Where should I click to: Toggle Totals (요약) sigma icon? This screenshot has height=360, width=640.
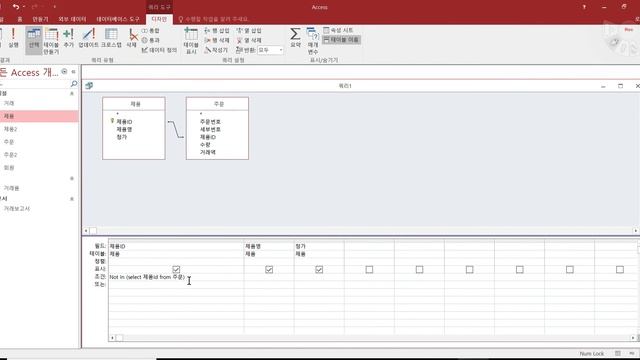point(295,38)
